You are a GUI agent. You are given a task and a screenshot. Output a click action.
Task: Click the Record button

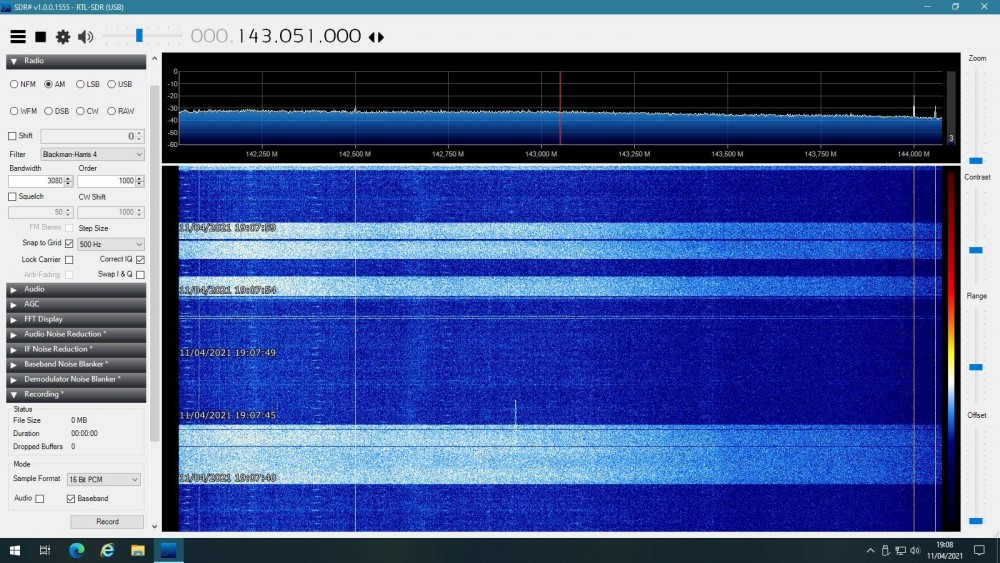(x=107, y=522)
